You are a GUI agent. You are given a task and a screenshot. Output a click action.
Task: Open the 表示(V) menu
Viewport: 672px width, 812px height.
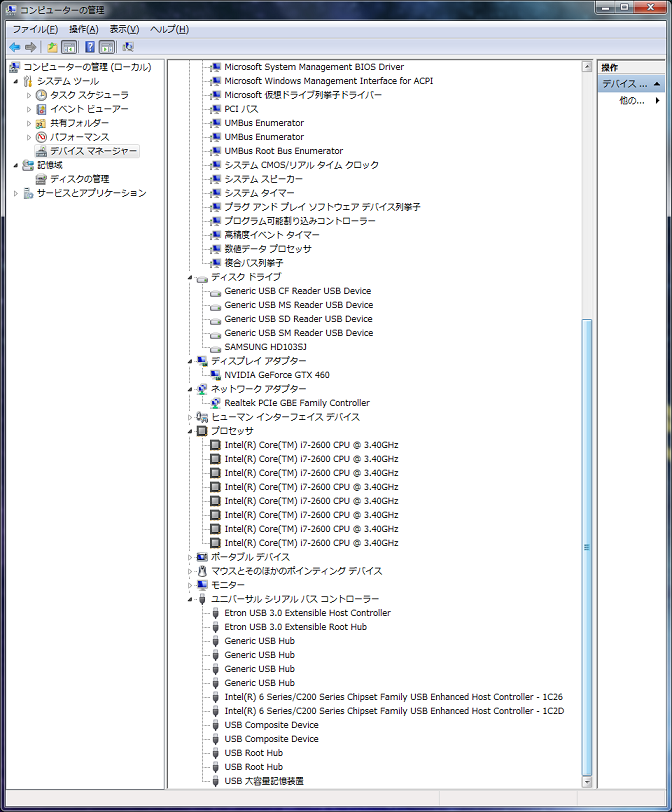124,30
